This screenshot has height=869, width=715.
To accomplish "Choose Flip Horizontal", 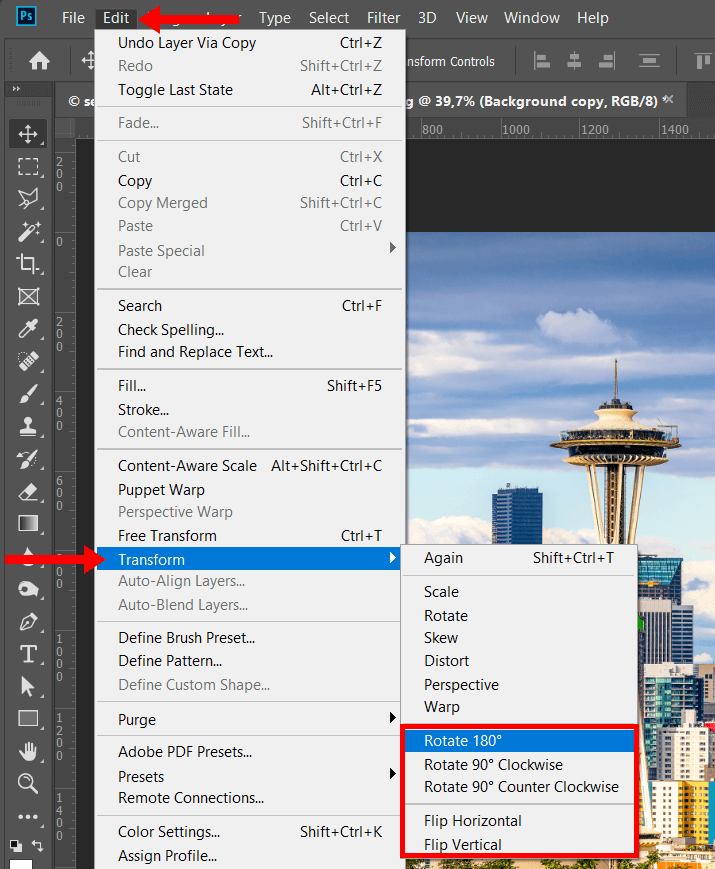I will pos(519,821).
